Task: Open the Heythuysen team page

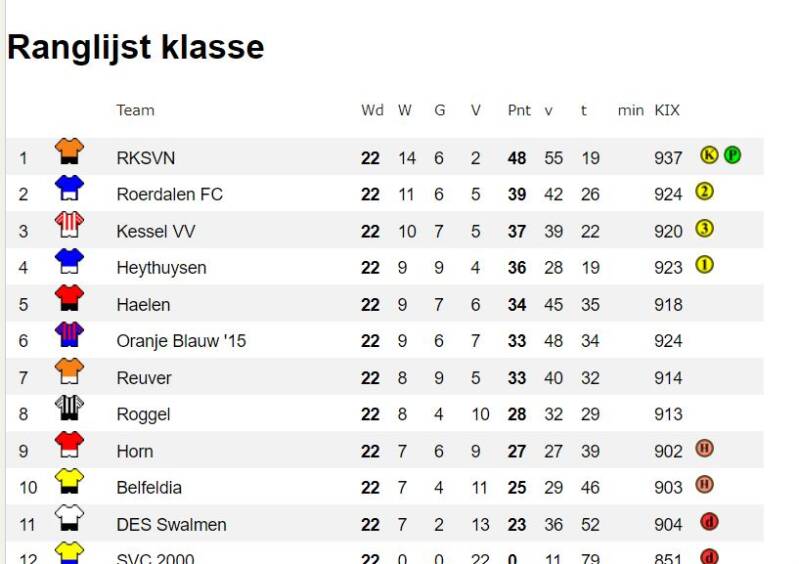Action: coord(161,267)
